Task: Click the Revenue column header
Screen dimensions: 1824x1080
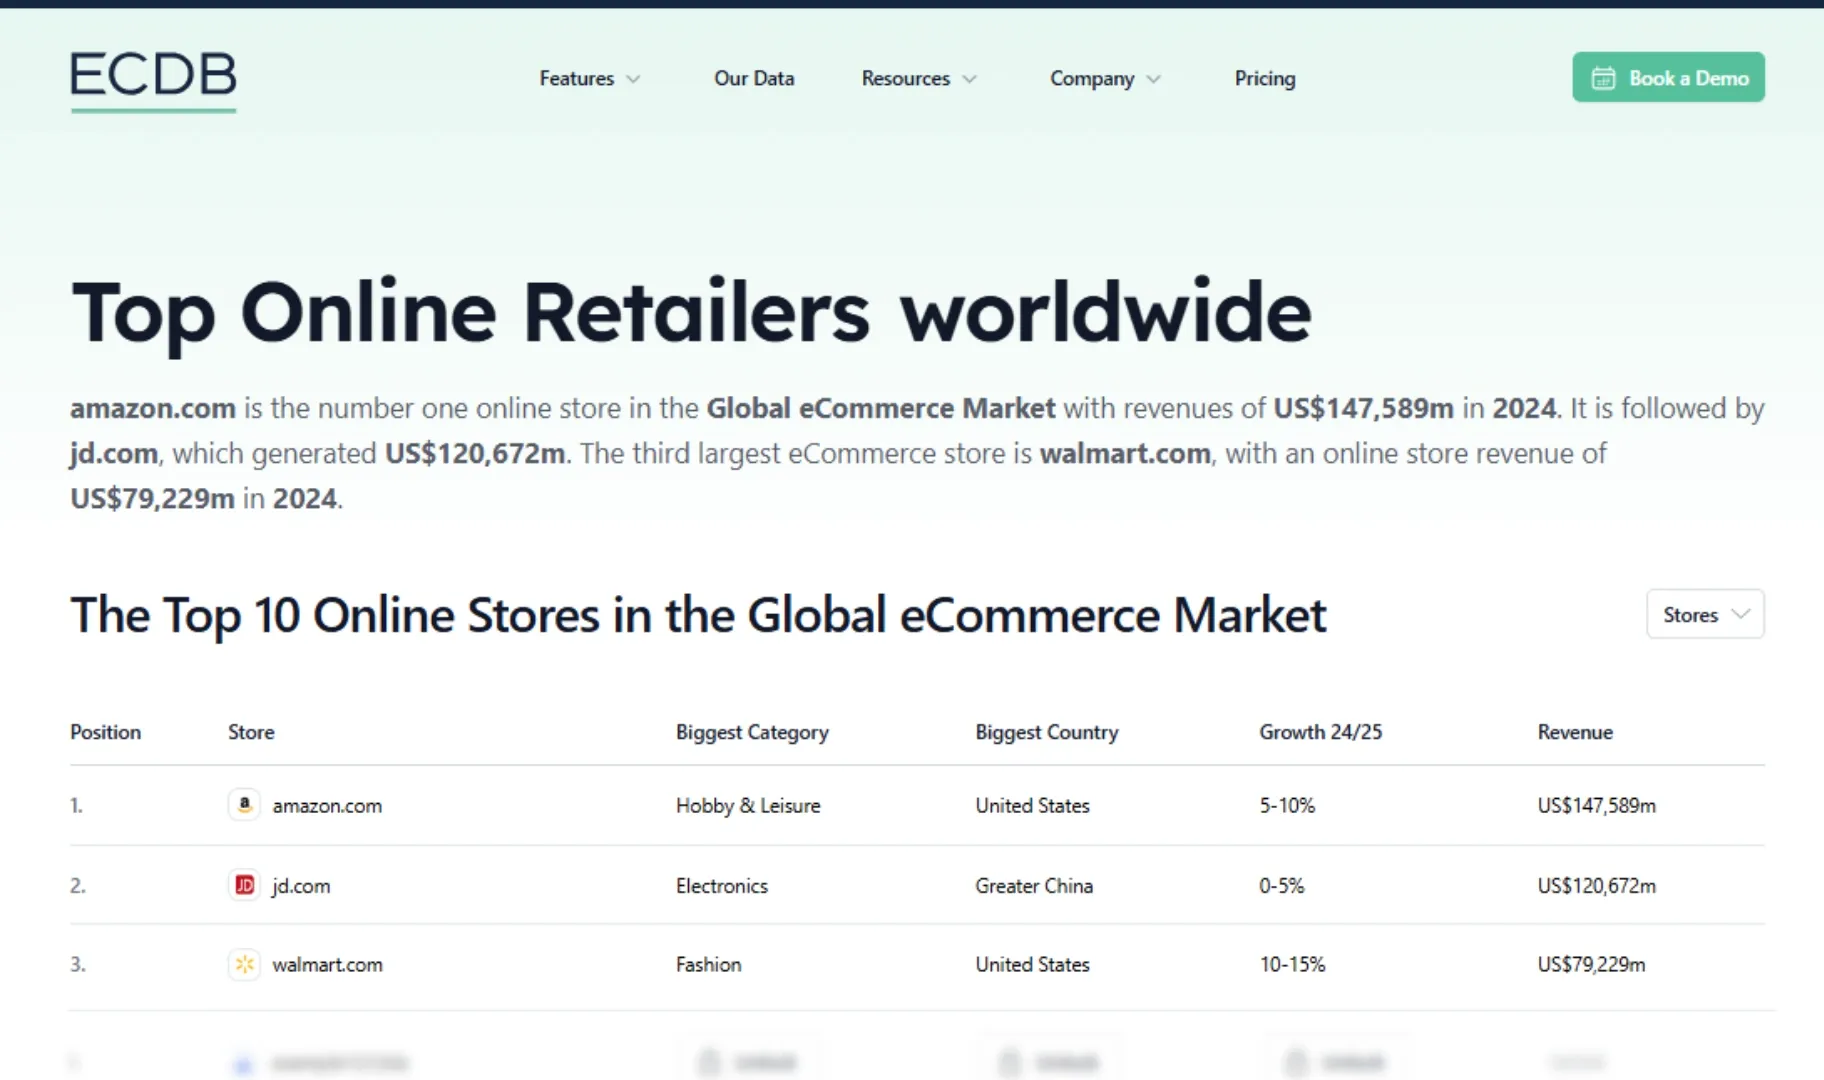Action: pos(1575,732)
